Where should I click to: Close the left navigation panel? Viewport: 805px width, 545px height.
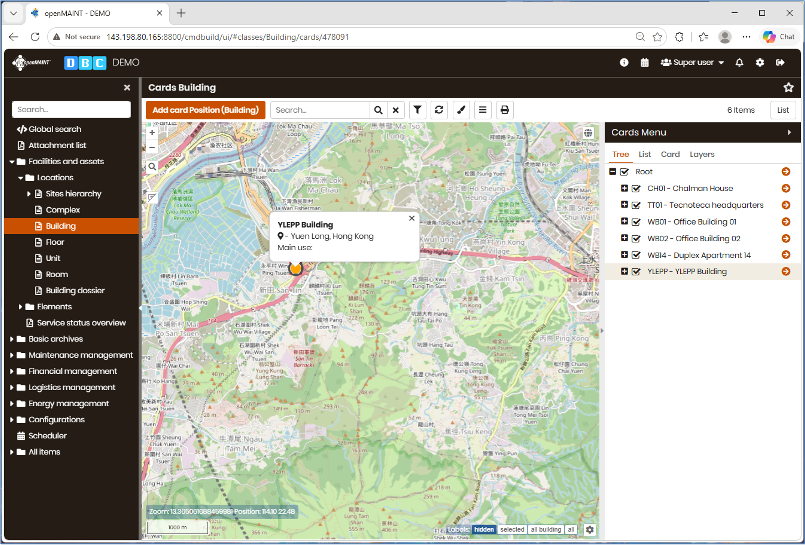(127, 88)
